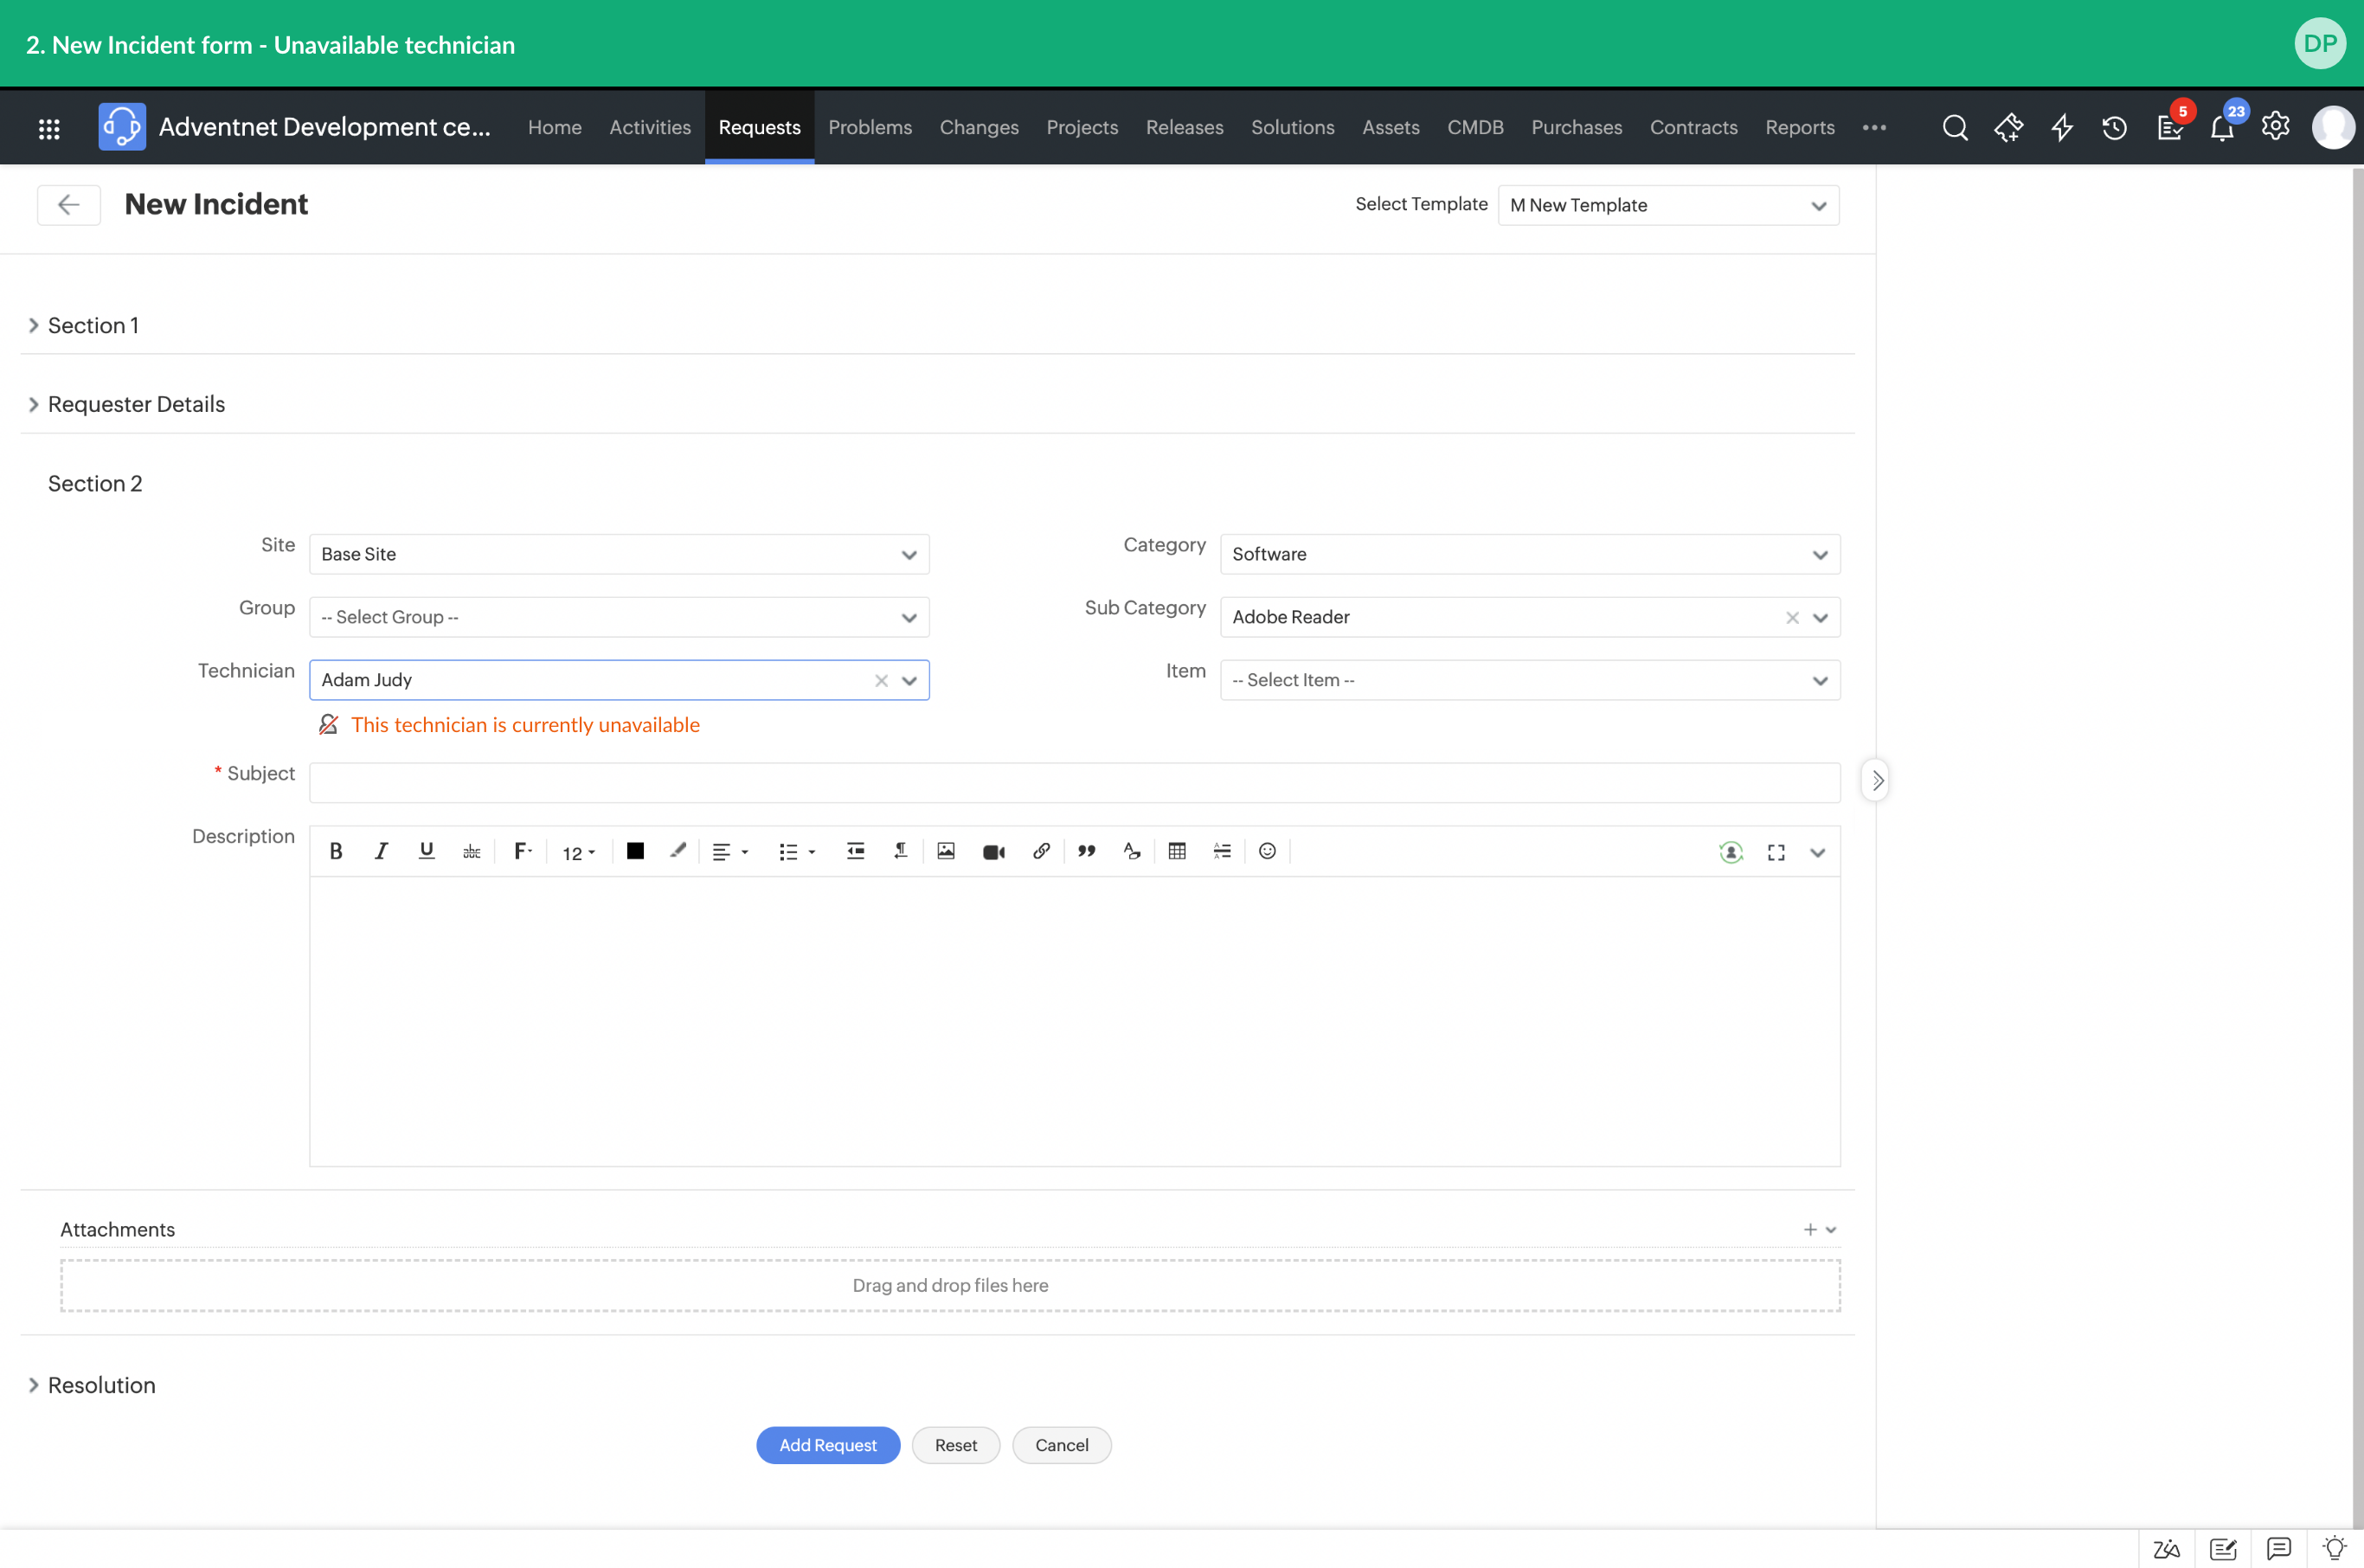Click the Add Request button
Viewport: 2364px width, 1568px height.
coord(827,1445)
